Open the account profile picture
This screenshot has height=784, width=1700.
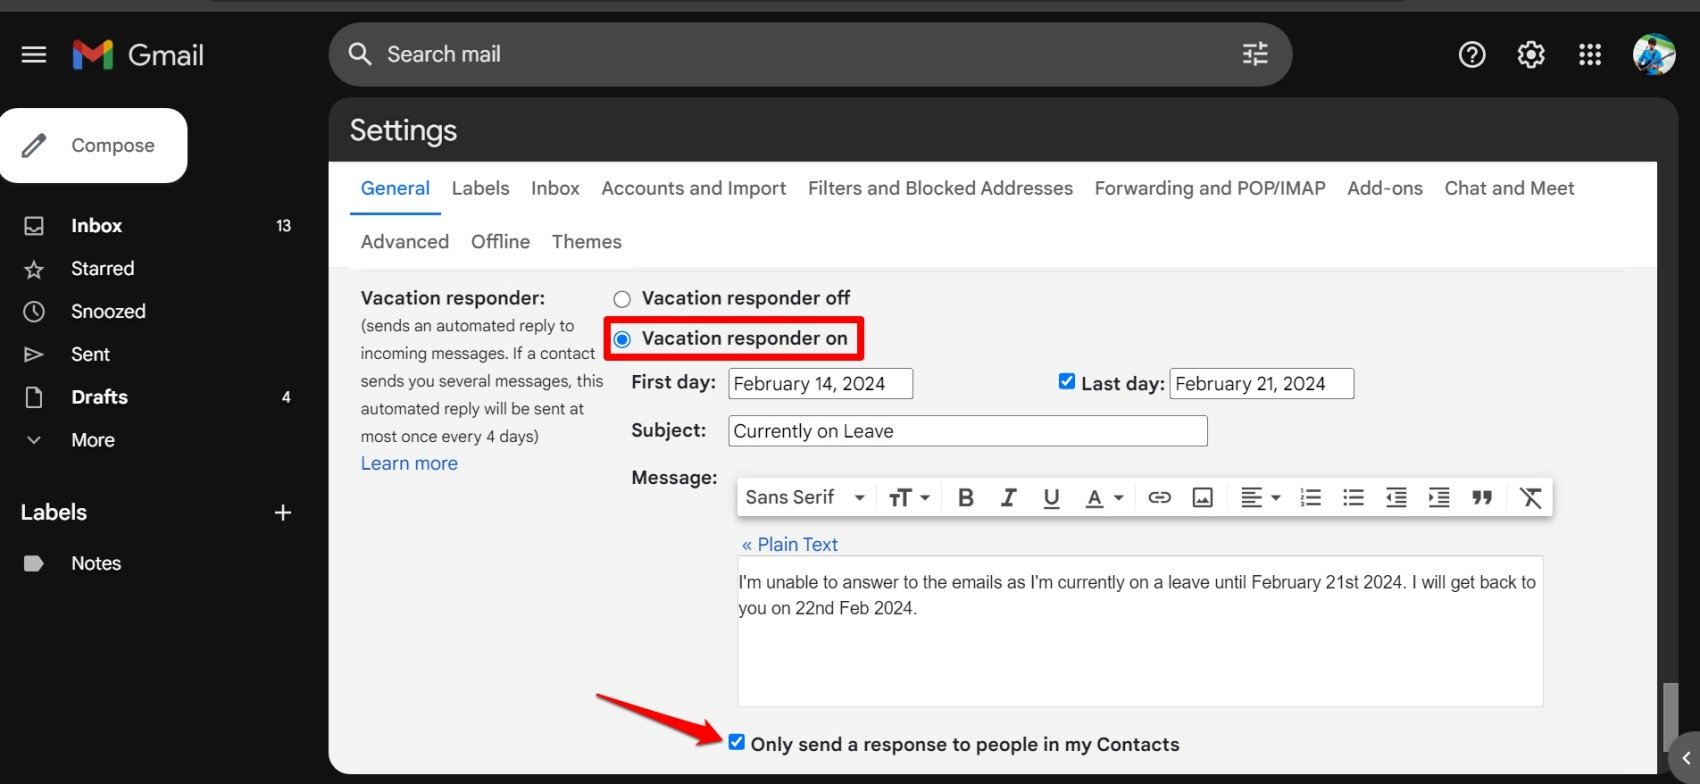click(x=1654, y=54)
